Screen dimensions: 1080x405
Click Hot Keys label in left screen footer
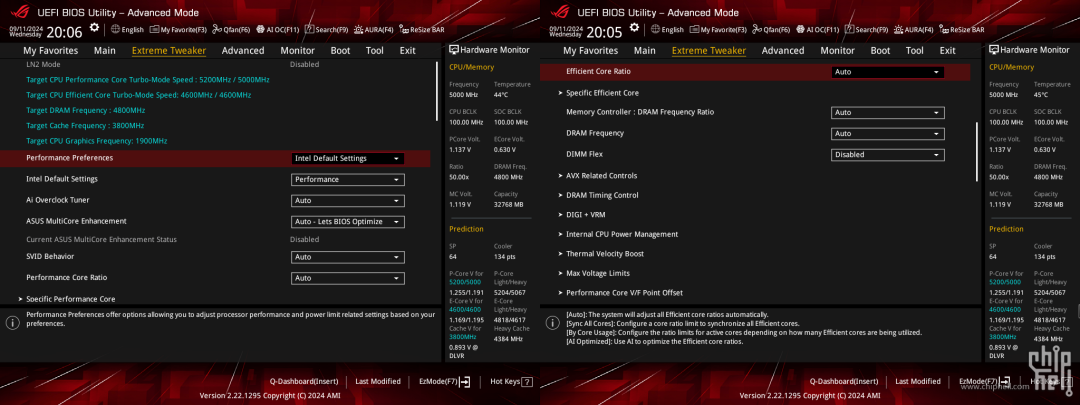[505, 382]
